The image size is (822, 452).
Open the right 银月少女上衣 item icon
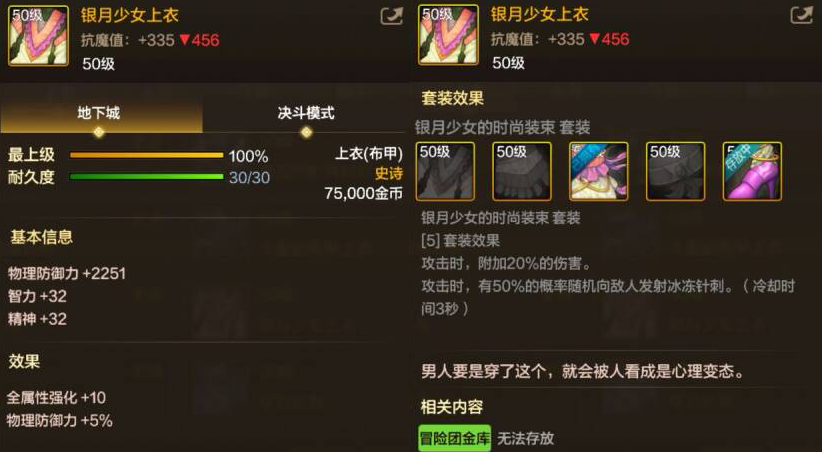(448, 35)
